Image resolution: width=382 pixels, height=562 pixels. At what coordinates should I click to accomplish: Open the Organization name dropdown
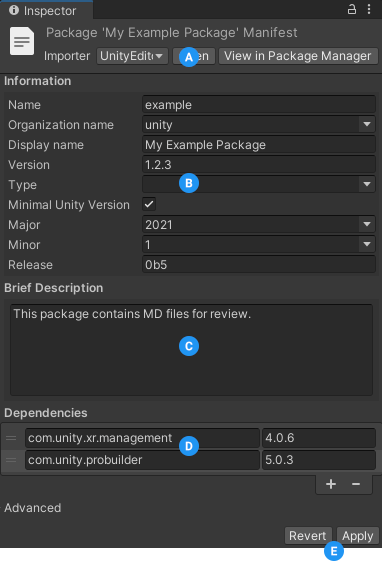tap(259, 125)
